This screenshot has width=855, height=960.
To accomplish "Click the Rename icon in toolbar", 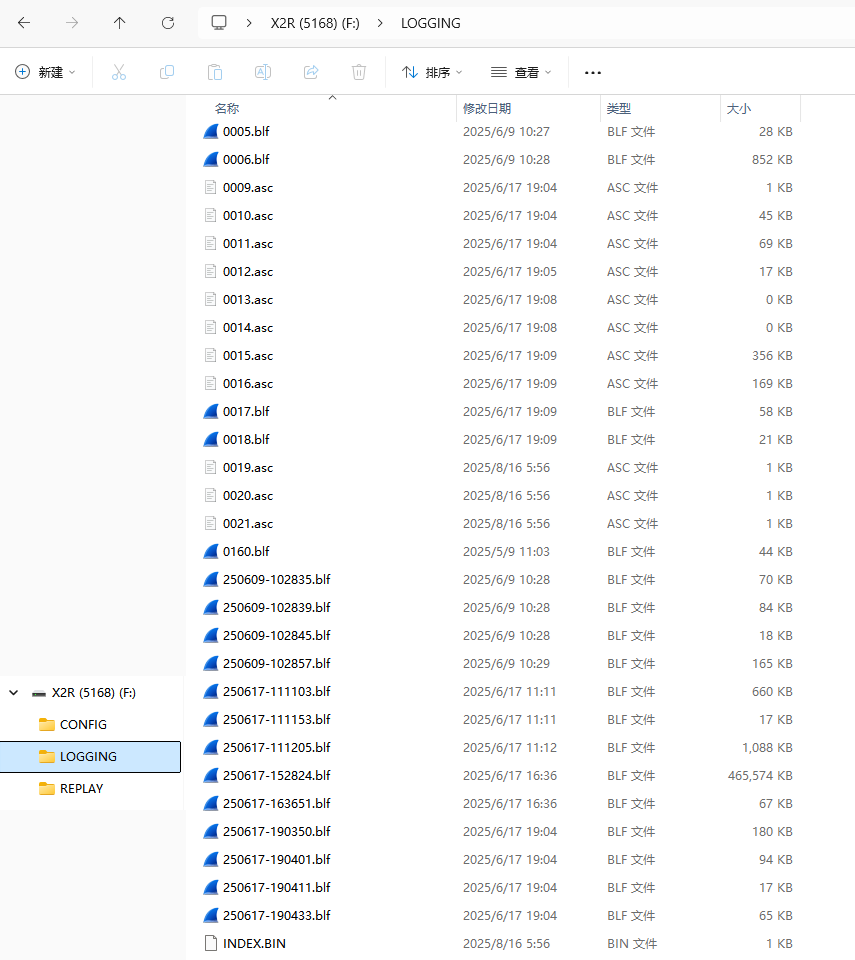I will pyautogui.click(x=263, y=72).
